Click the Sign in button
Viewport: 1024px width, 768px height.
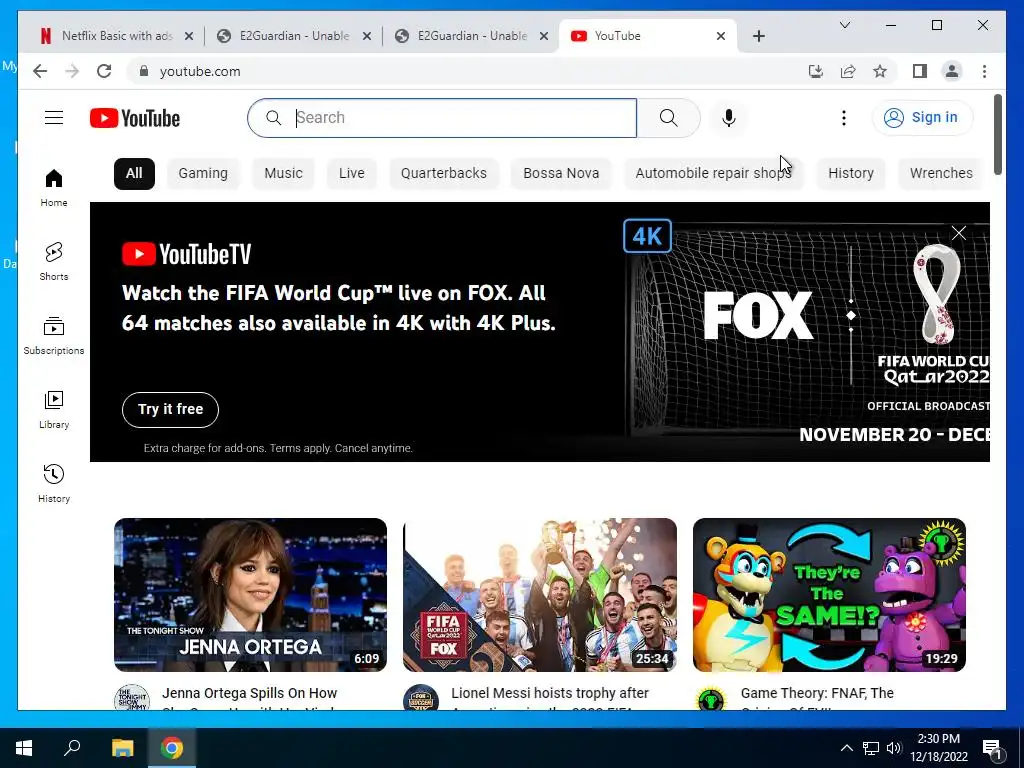point(921,118)
